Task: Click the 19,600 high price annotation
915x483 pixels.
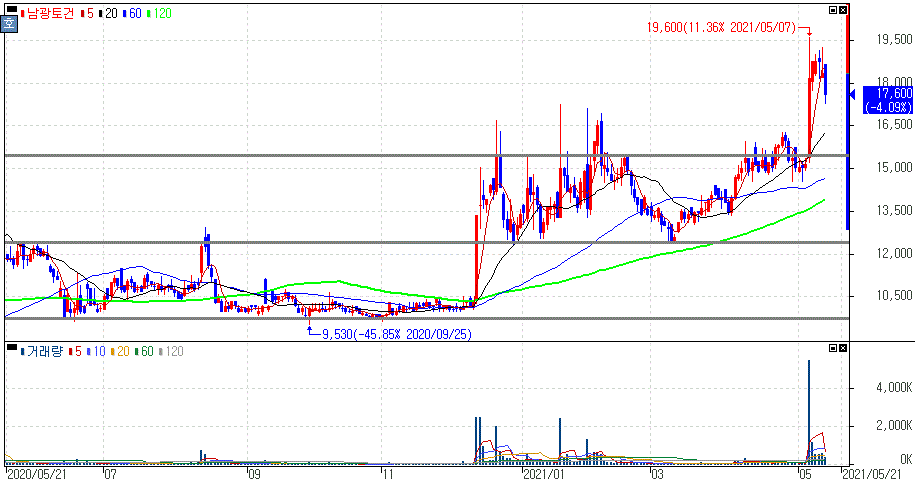Action: coord(721,27)
